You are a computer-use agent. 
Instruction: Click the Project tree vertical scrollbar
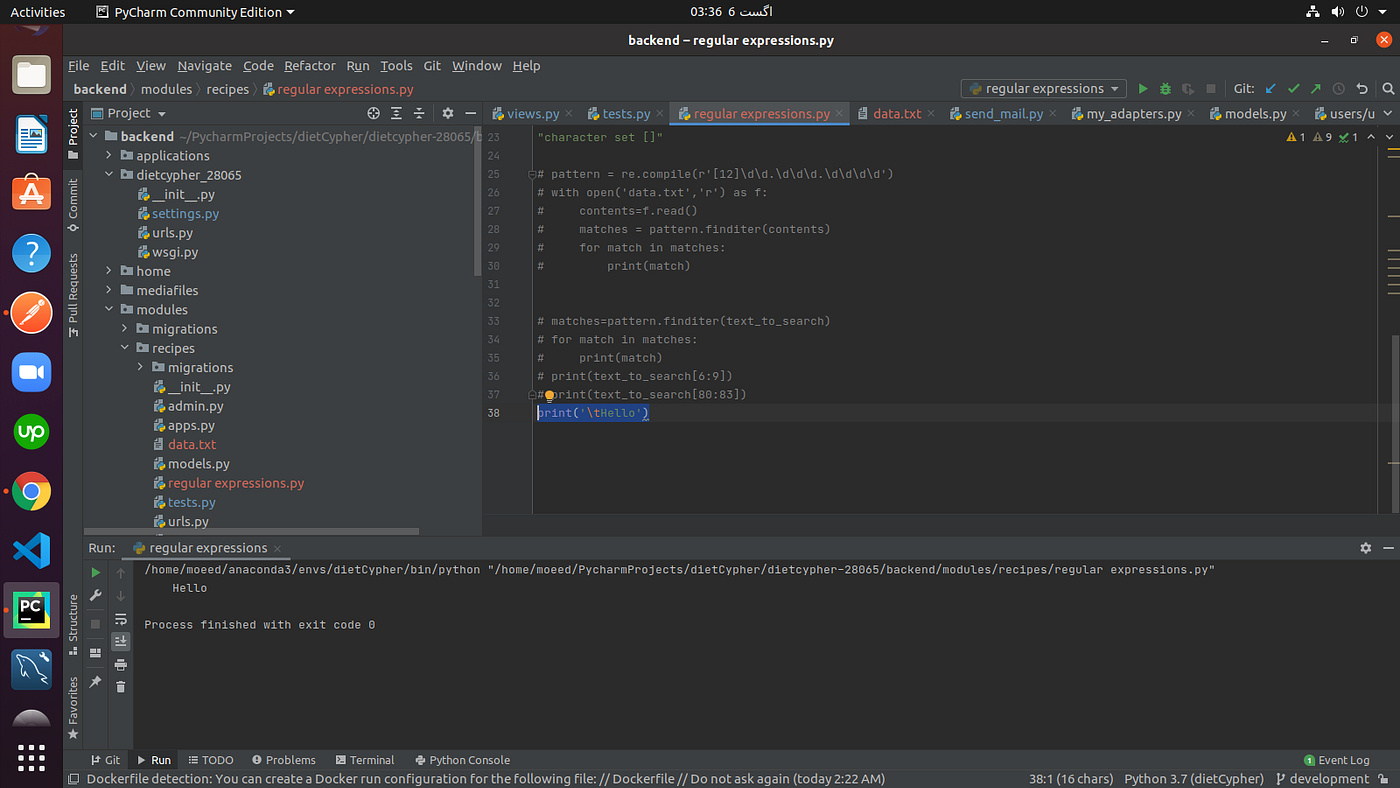[478, 200]
